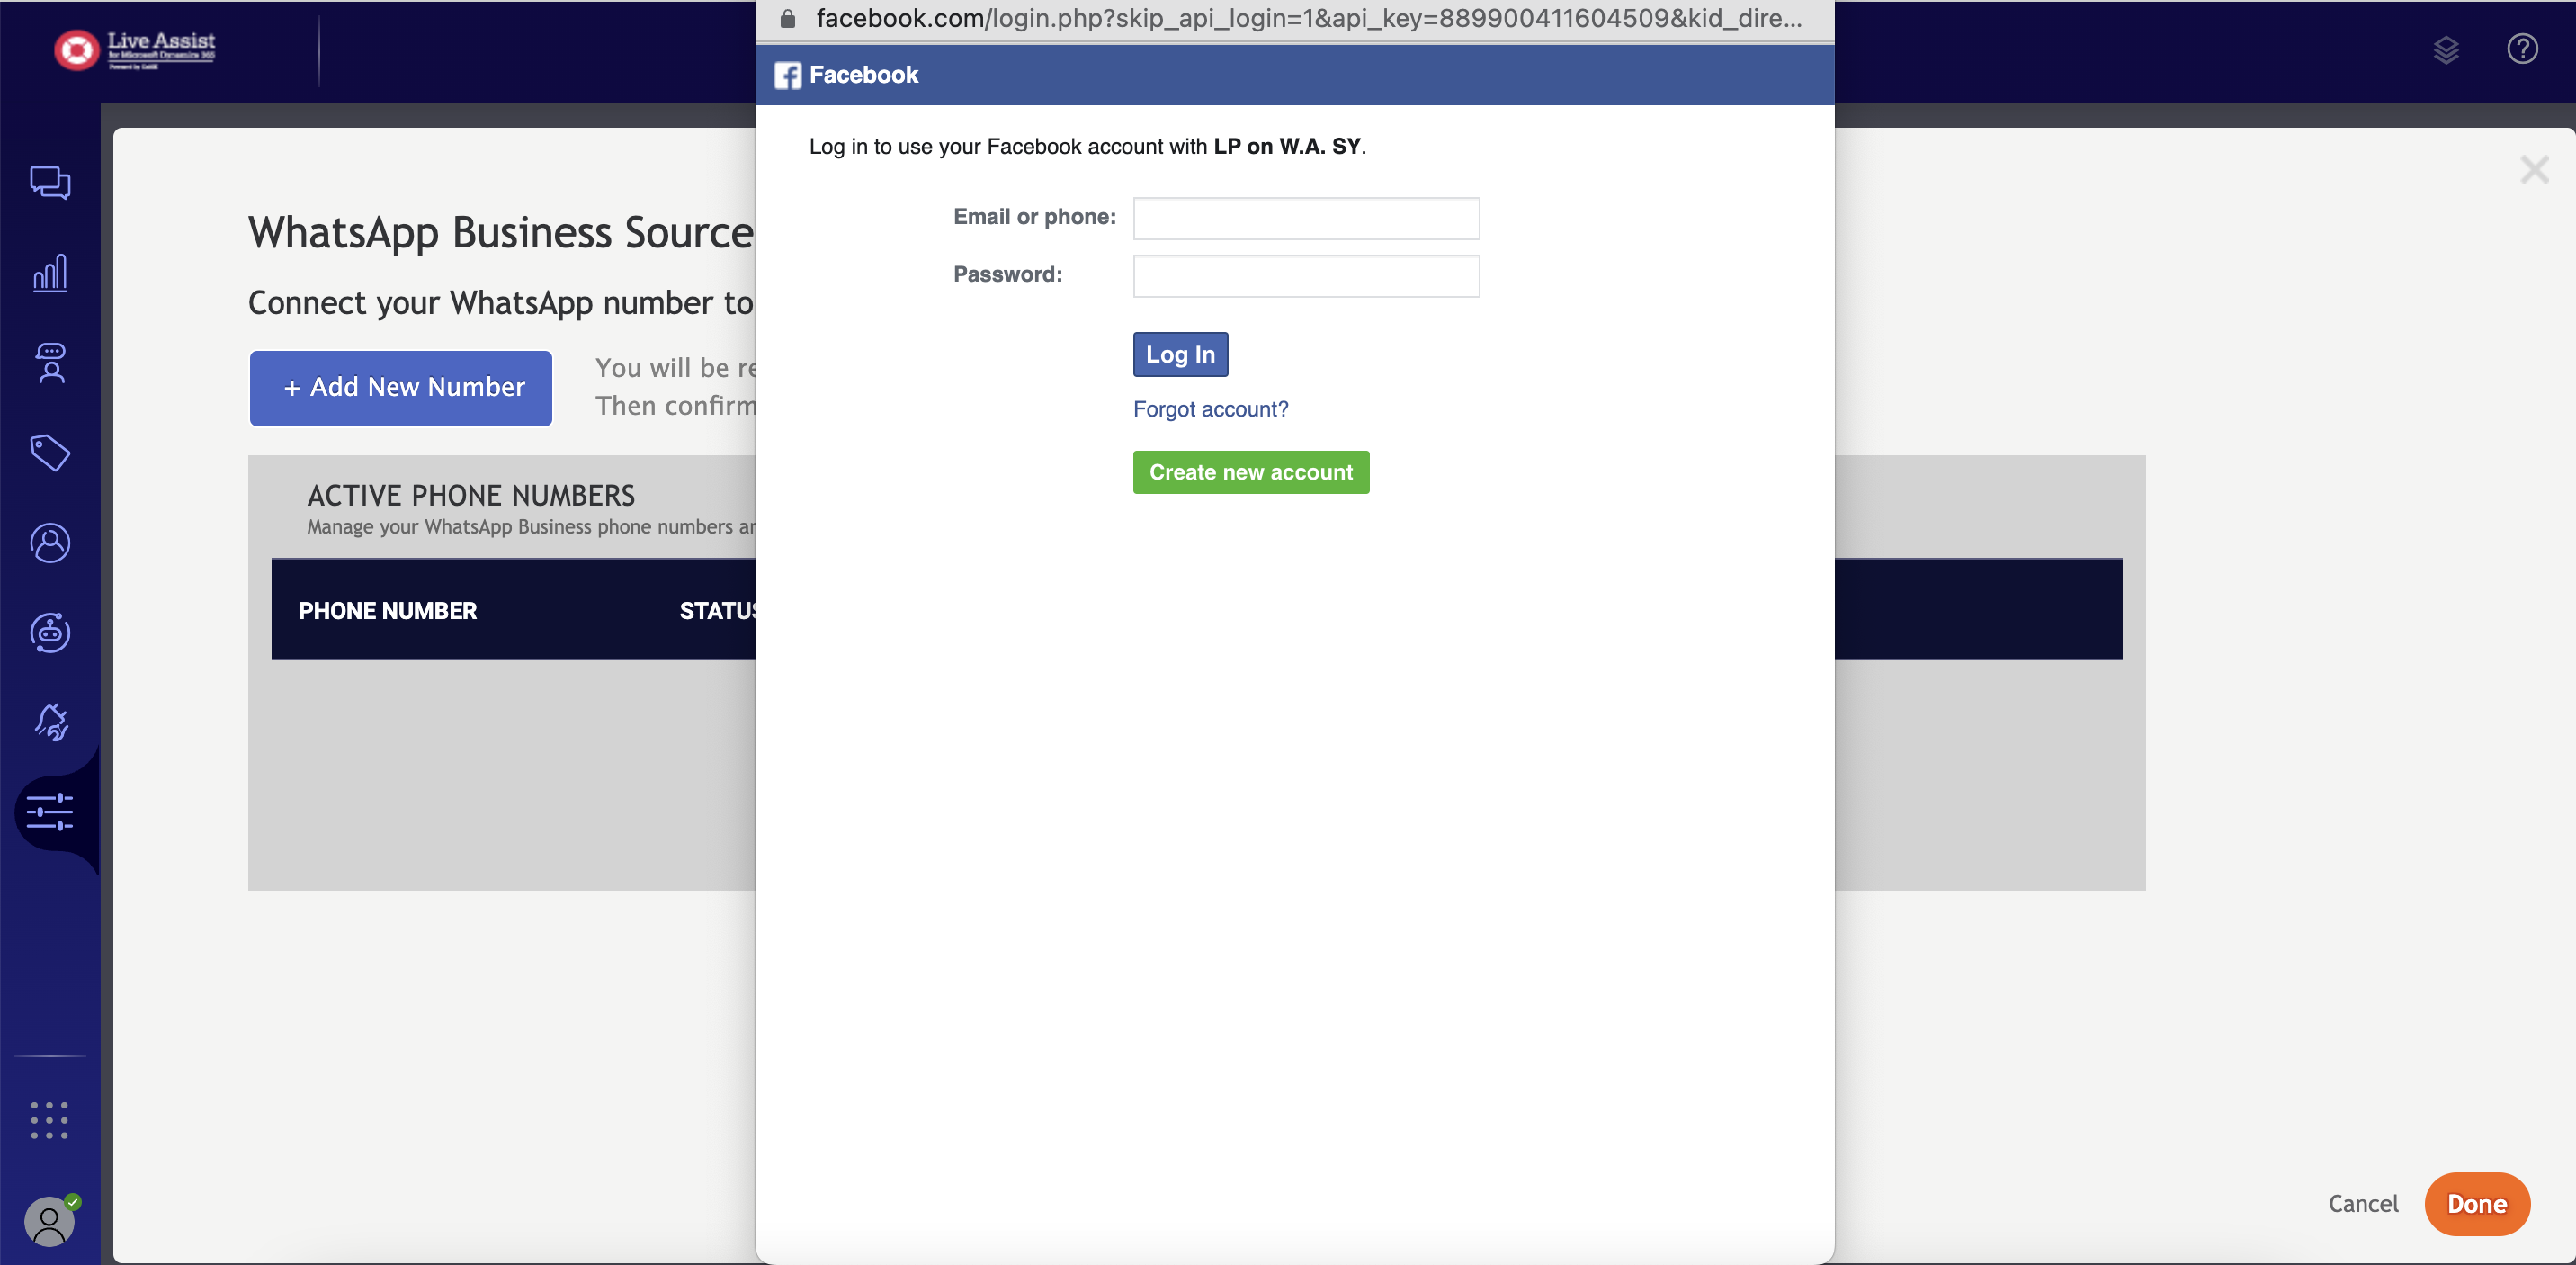Open the Forgot account? link

click(x=1210, y=409)
